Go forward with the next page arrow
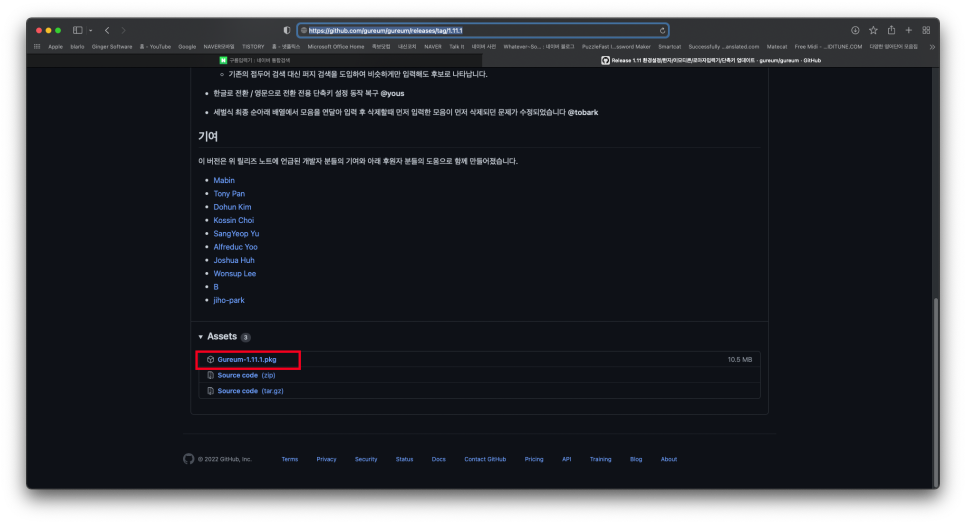Image resolution: width=966 pixels, height=524 pixels. tap(123, 30)
